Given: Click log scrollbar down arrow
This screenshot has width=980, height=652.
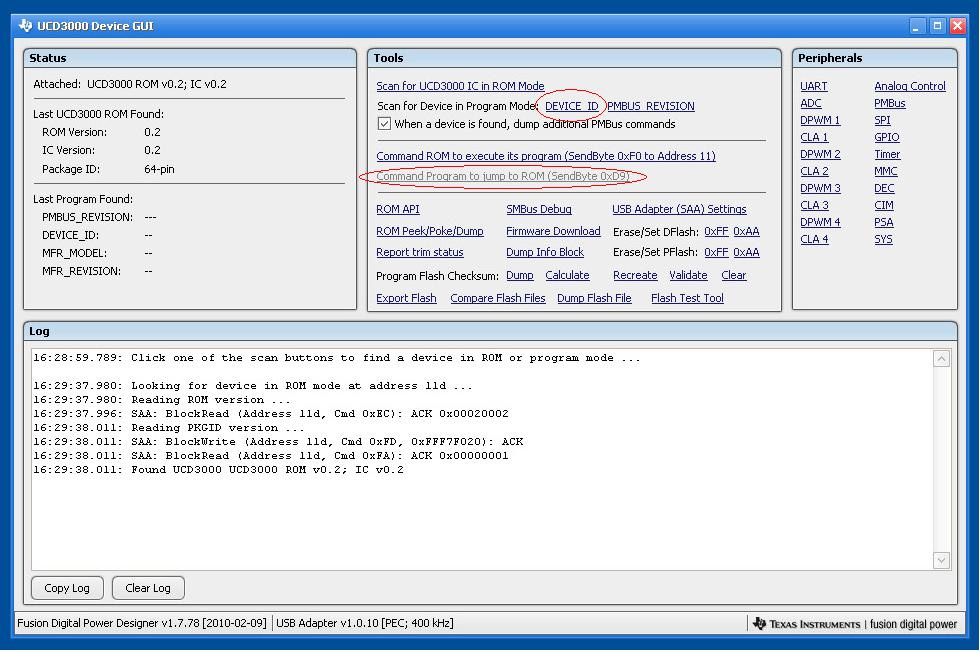Looking at the screenshot, I should [x=942, y=561].
